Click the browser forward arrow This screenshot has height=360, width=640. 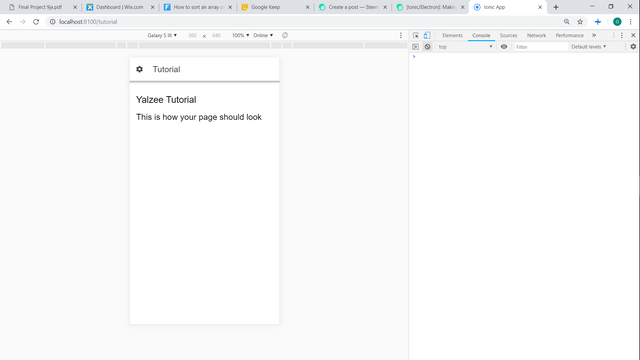23,22
